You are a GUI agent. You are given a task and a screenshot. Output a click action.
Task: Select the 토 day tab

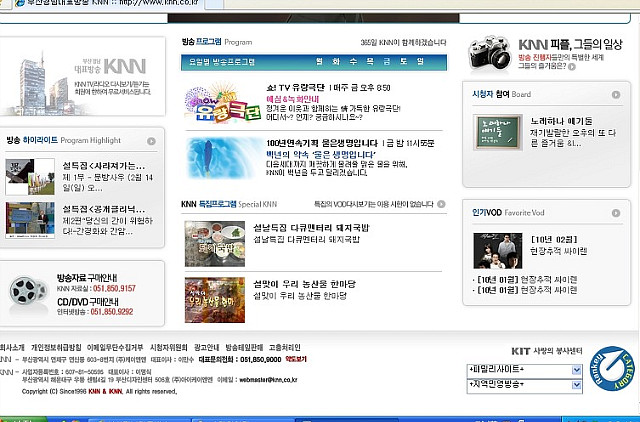[x=404, y=62]
